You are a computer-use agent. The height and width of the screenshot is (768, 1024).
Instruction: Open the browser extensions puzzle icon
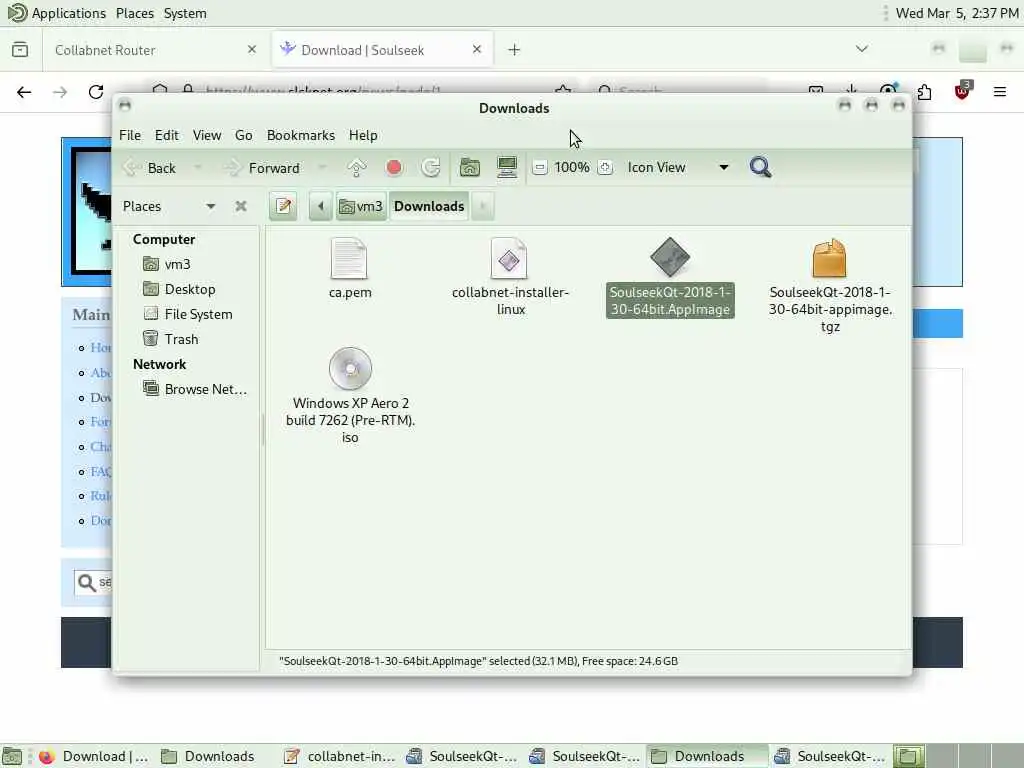924,92
